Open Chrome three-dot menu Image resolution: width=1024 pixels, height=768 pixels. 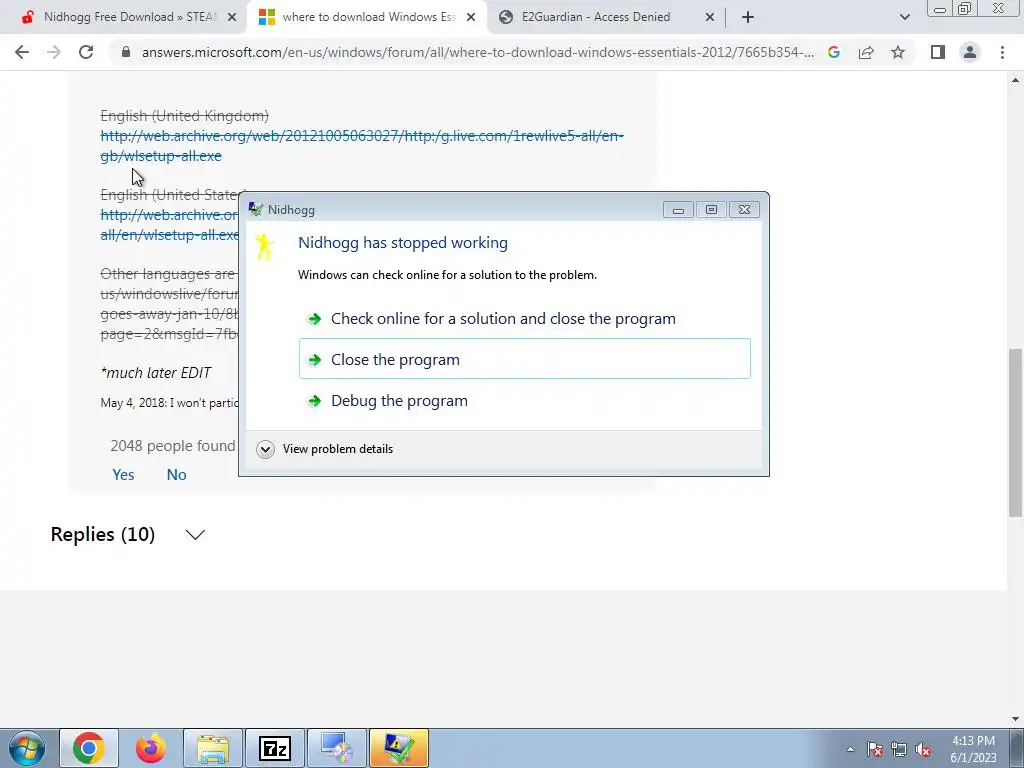(1002, 52)
